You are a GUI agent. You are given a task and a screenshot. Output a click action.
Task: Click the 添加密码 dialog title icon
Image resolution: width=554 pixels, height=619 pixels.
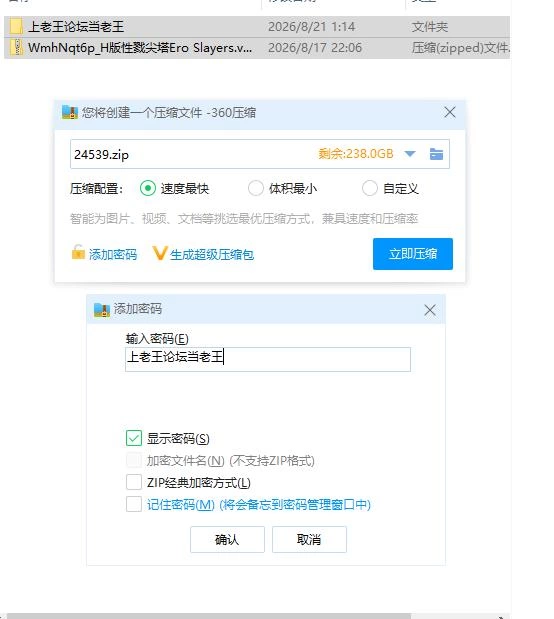tap(102, 310)
